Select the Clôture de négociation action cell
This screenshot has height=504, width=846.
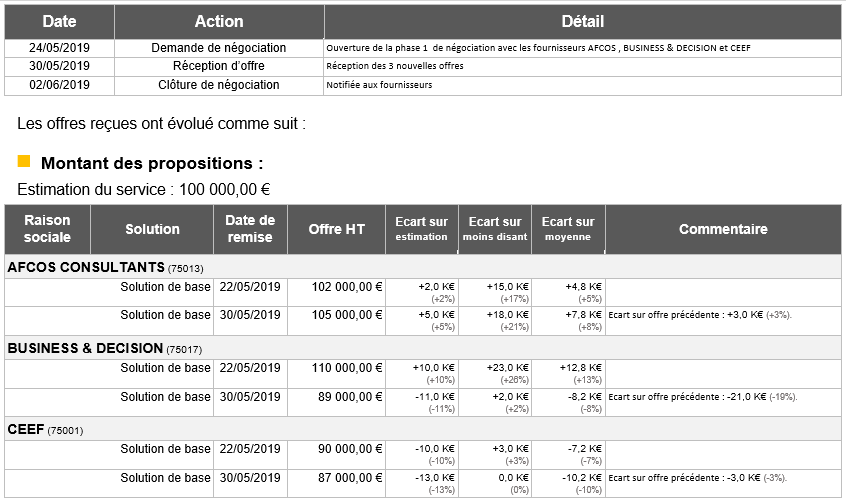[x=219, y=85]
